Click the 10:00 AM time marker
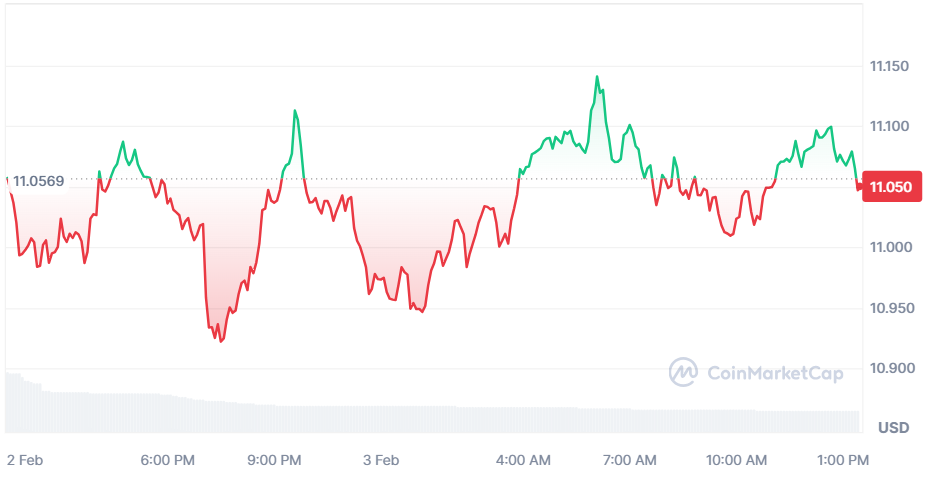This screenshot has height=493, width=931. click(736, 460)
